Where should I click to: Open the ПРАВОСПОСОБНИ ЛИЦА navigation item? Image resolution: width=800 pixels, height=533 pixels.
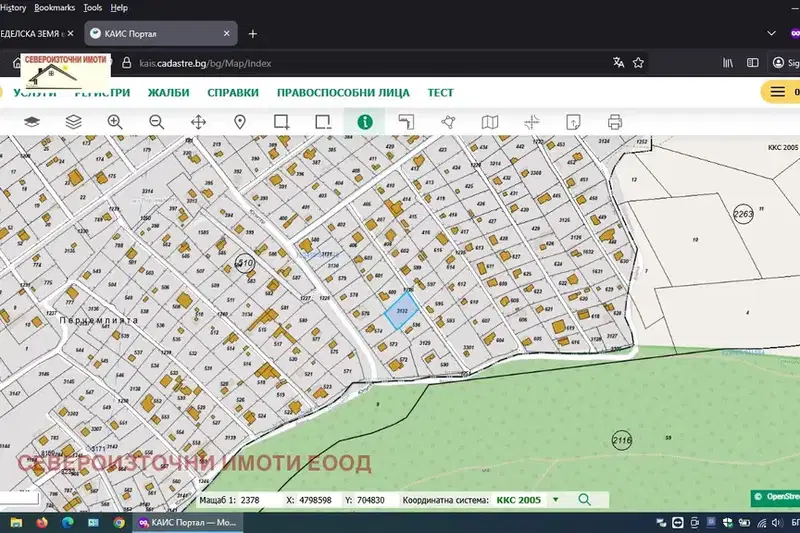343,92
